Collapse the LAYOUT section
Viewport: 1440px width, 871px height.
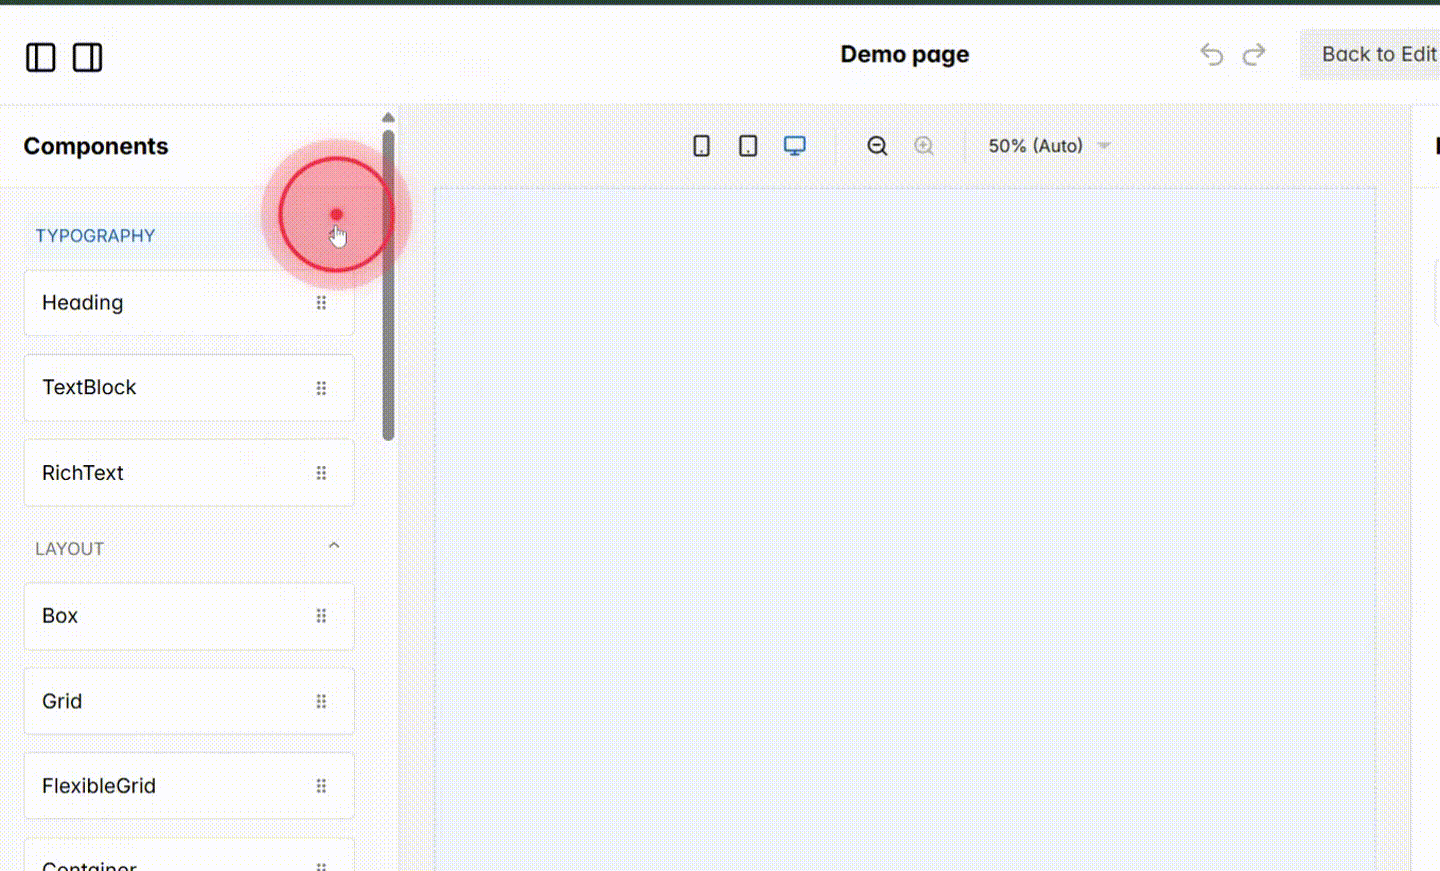click(333, 546)
